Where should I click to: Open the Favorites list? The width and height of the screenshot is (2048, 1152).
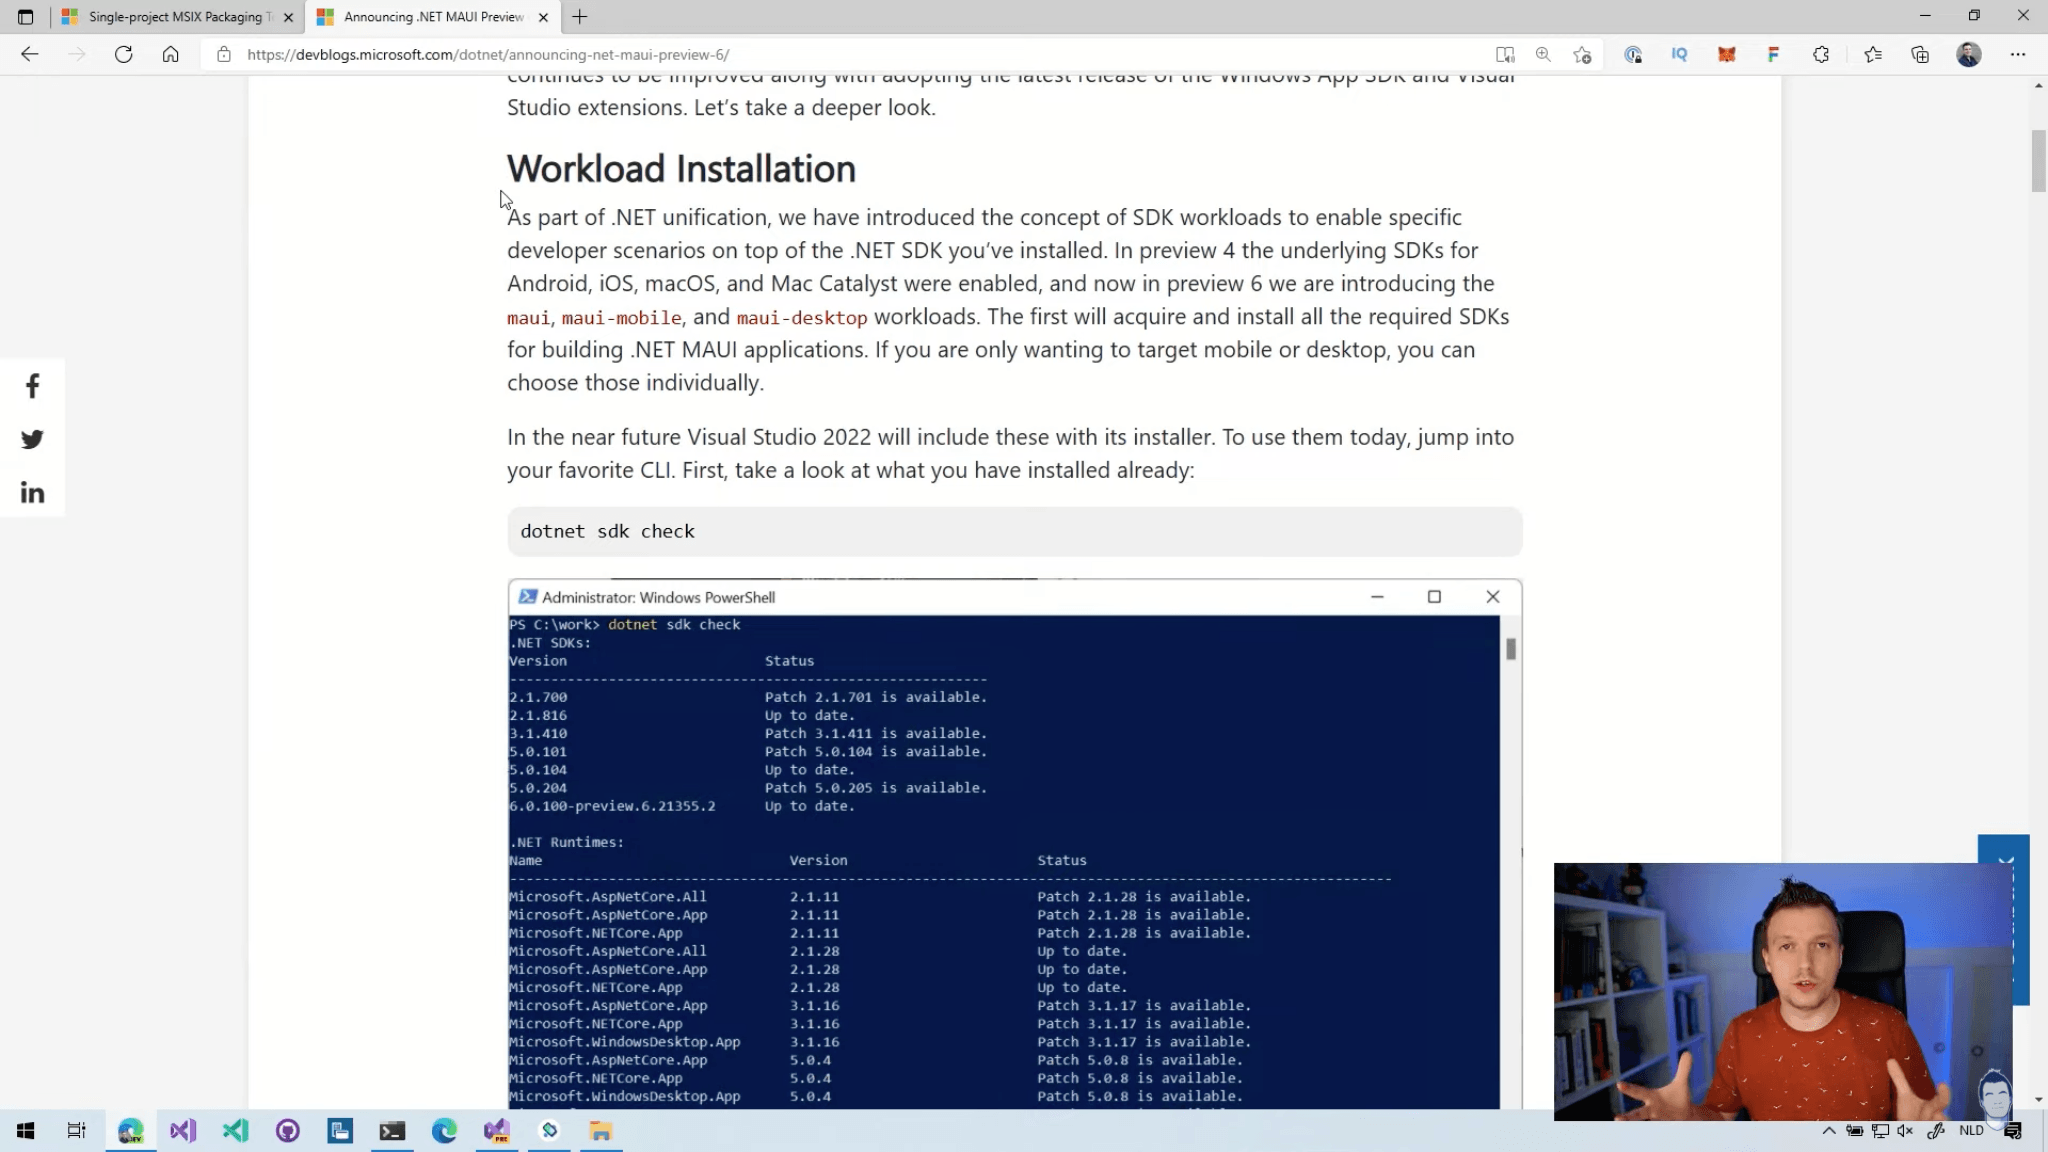[x=1873, y=55]
